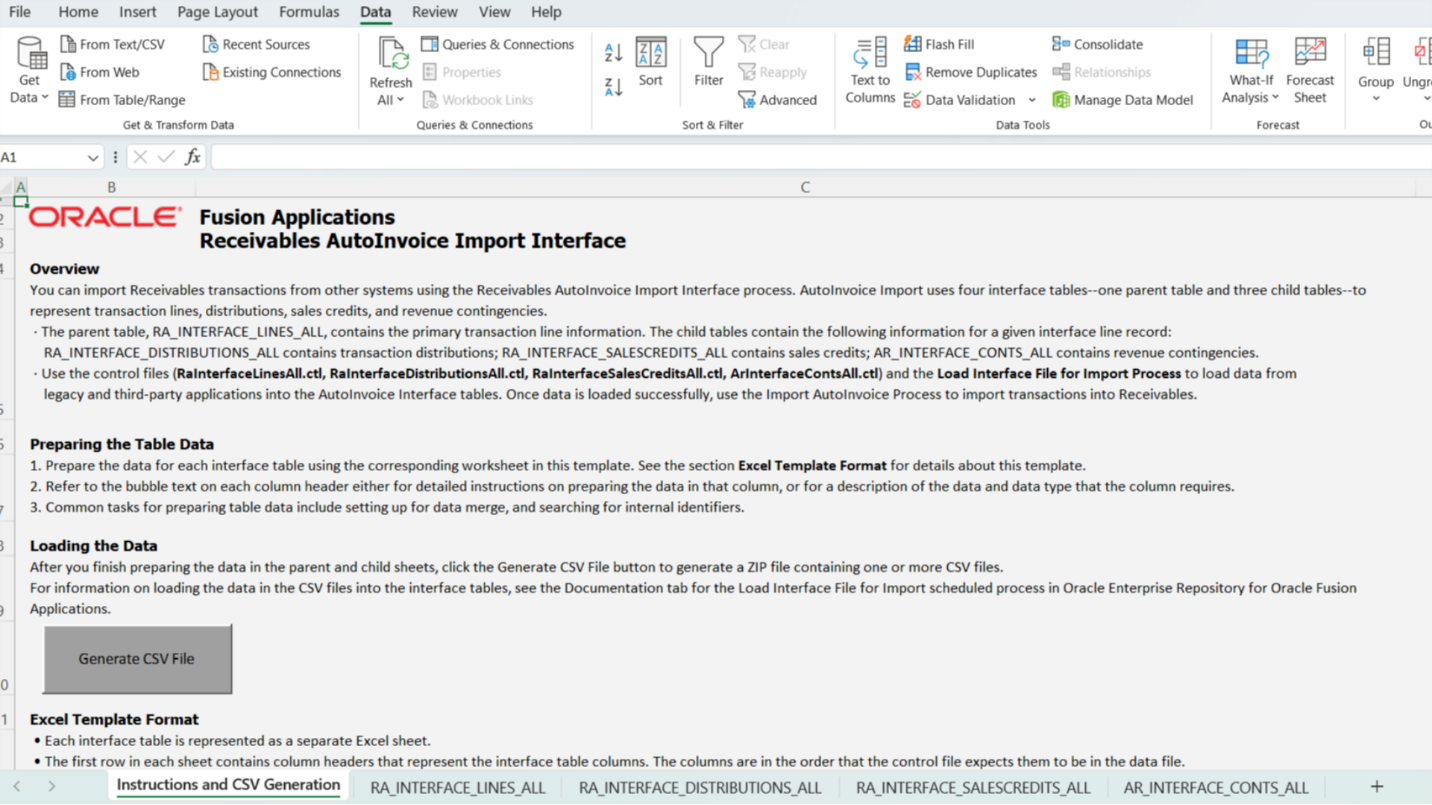The height and width of the screenshot is (805, 1432).
Task: Open connection Properties
Action: pos(461,72)
